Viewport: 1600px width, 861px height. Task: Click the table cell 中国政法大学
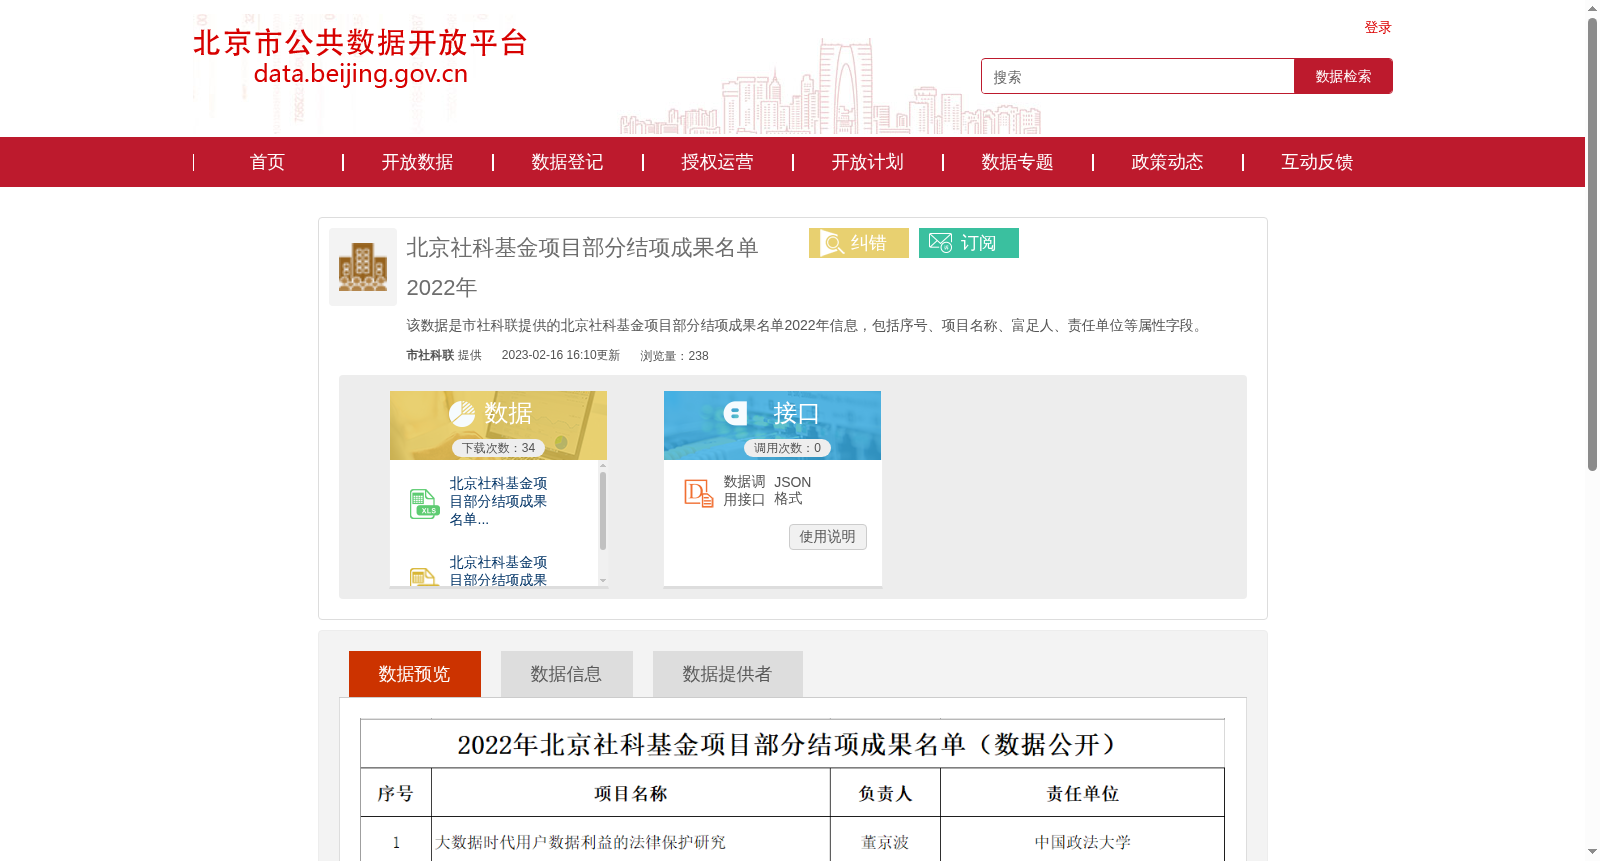[x=1082, y=843]
